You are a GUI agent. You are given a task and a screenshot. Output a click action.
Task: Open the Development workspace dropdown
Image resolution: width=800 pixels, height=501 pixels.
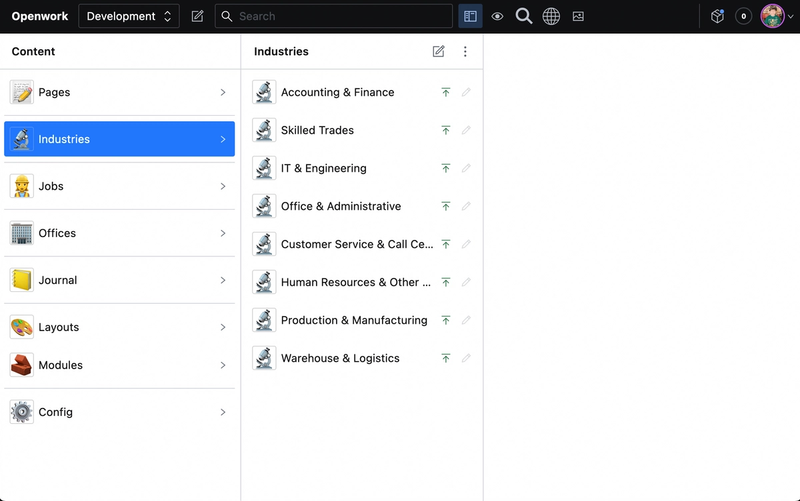[x=129, y=16]
